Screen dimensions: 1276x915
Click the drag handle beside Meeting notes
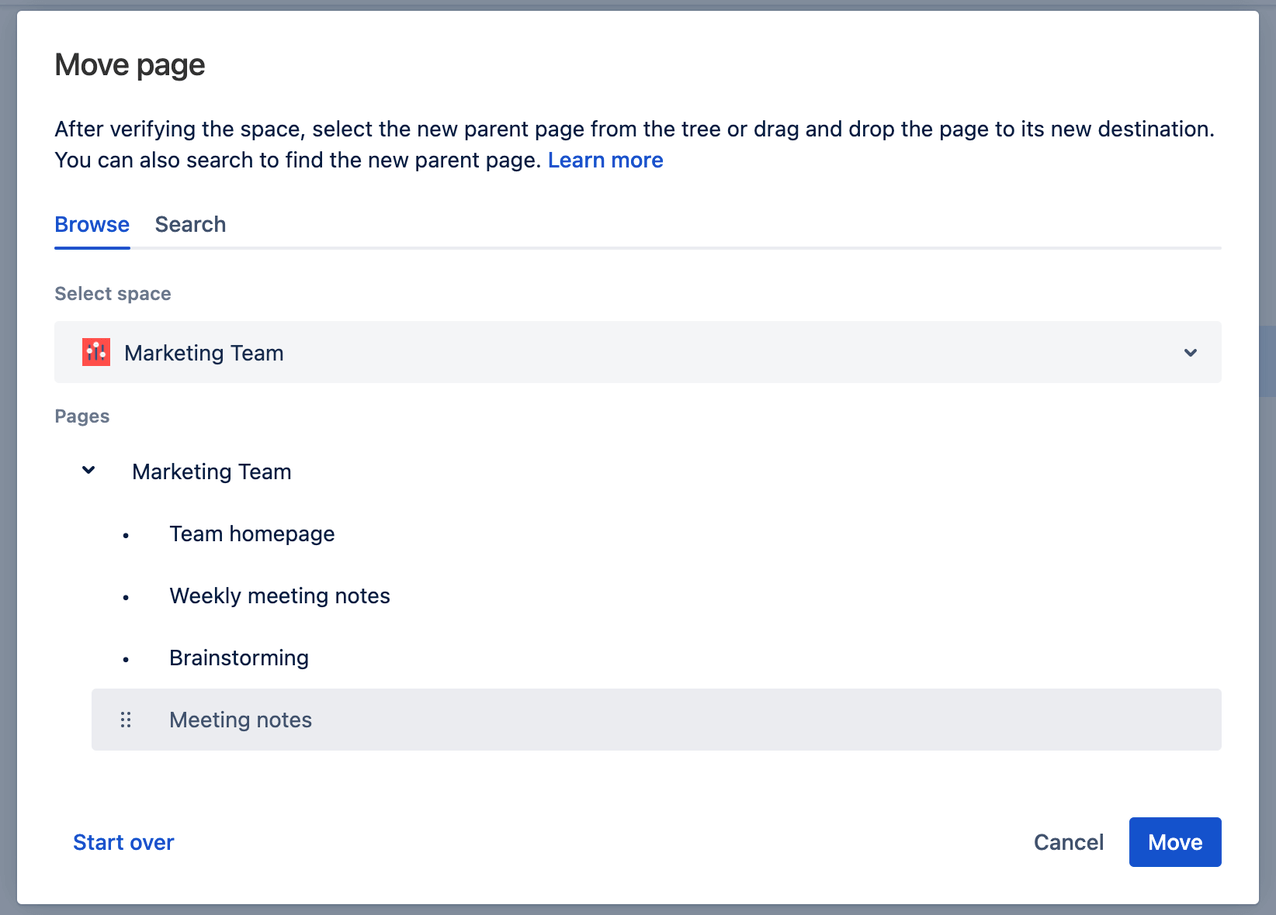(x=125, y=719)
